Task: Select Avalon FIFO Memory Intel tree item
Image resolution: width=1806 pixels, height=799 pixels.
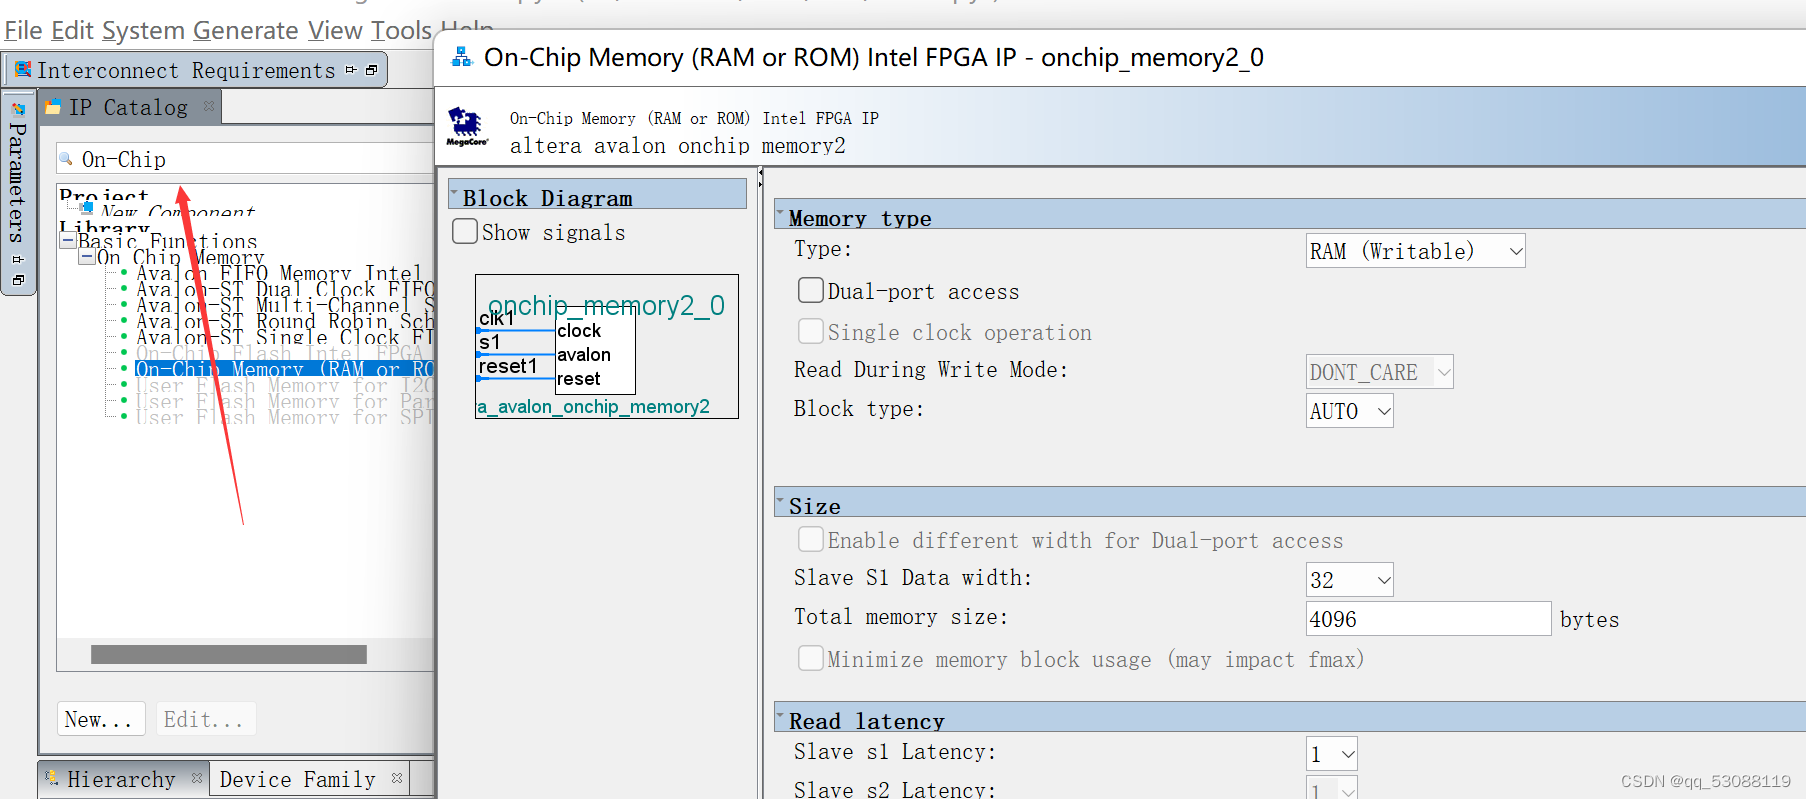Action: click(279, 273)
